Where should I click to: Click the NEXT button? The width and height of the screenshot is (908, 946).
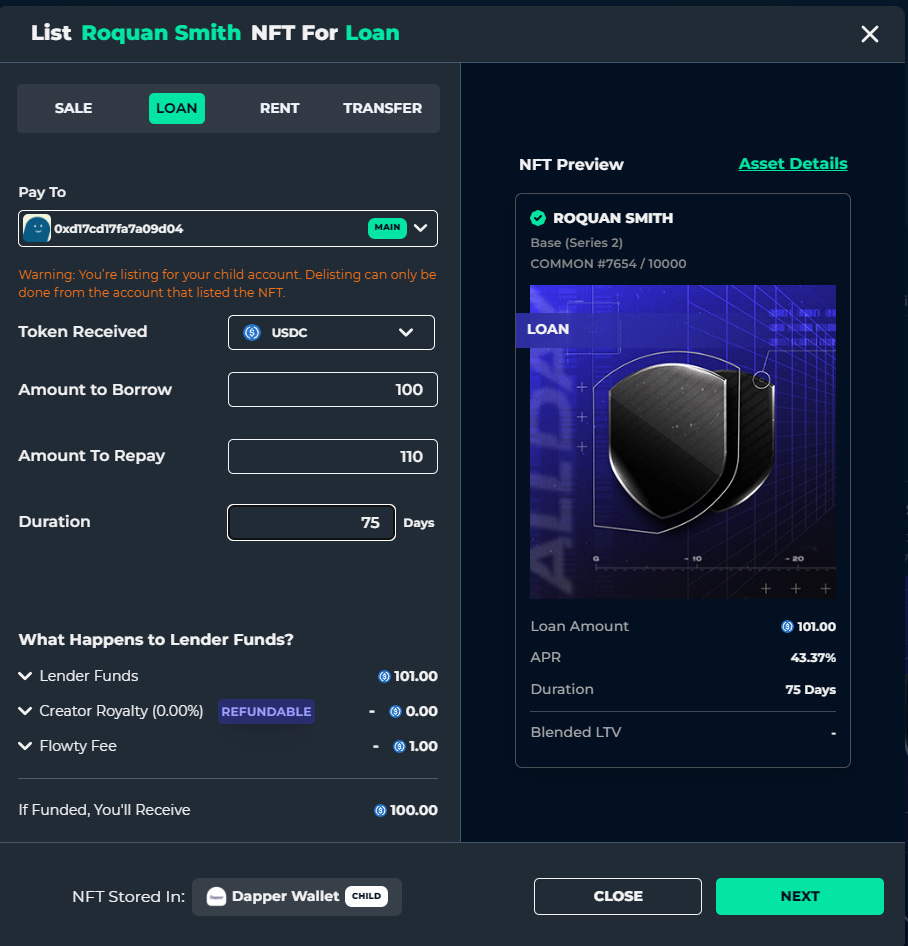pyautogui.click(x=799, y=896)
